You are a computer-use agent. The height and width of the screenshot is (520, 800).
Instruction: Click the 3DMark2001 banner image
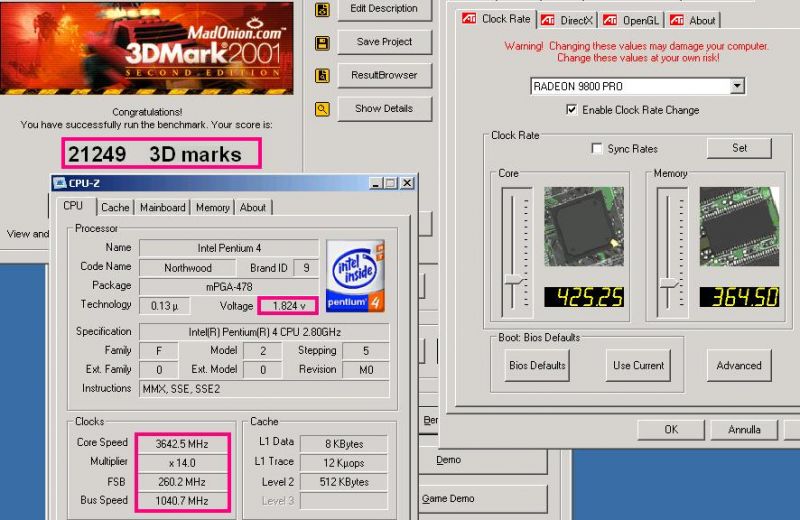tap(147, 47)
